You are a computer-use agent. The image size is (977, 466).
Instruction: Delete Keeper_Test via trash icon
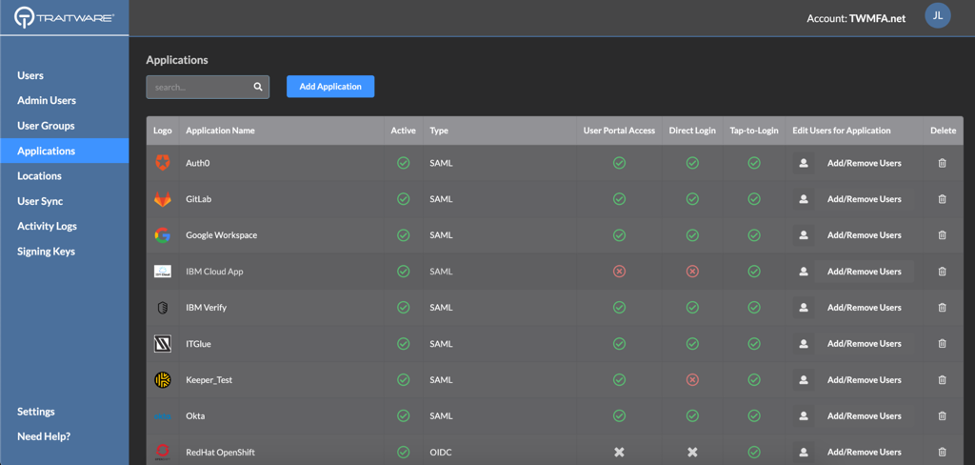tap(942, 380)
